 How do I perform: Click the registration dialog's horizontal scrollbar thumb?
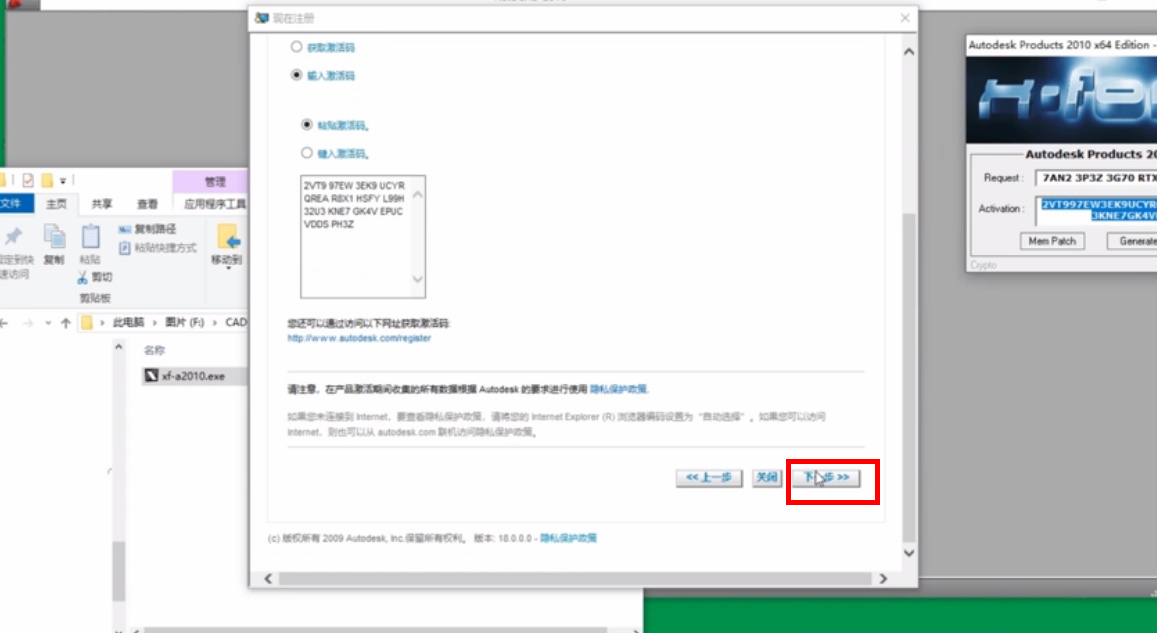575,579
